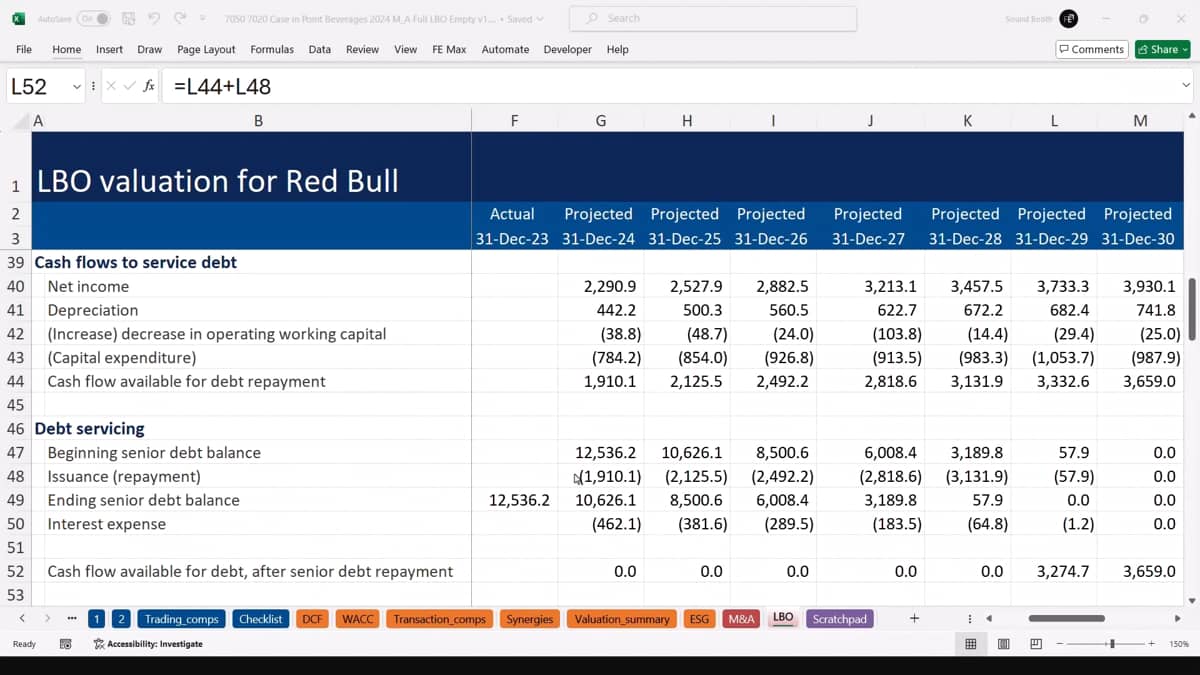Switch to the Transaction_comps sheet

[x=439, y=619]
